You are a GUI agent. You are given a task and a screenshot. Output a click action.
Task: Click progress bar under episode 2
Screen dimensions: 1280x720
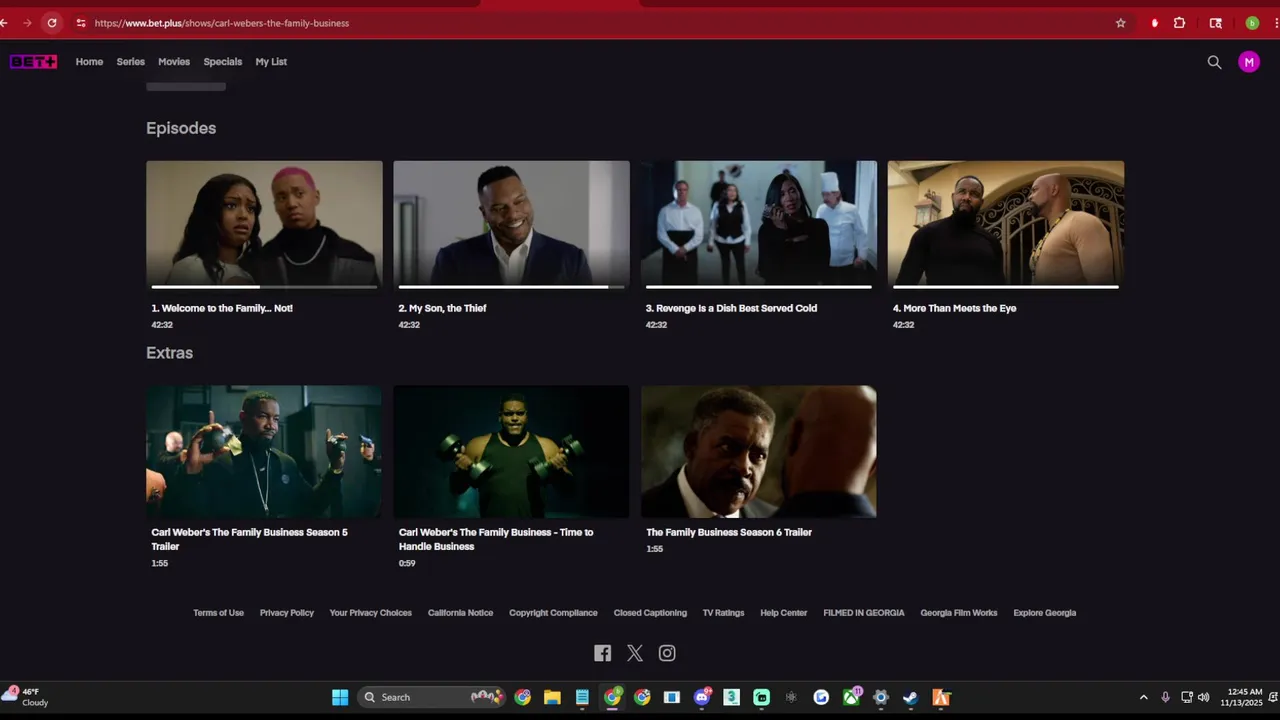tap(511, 287)
